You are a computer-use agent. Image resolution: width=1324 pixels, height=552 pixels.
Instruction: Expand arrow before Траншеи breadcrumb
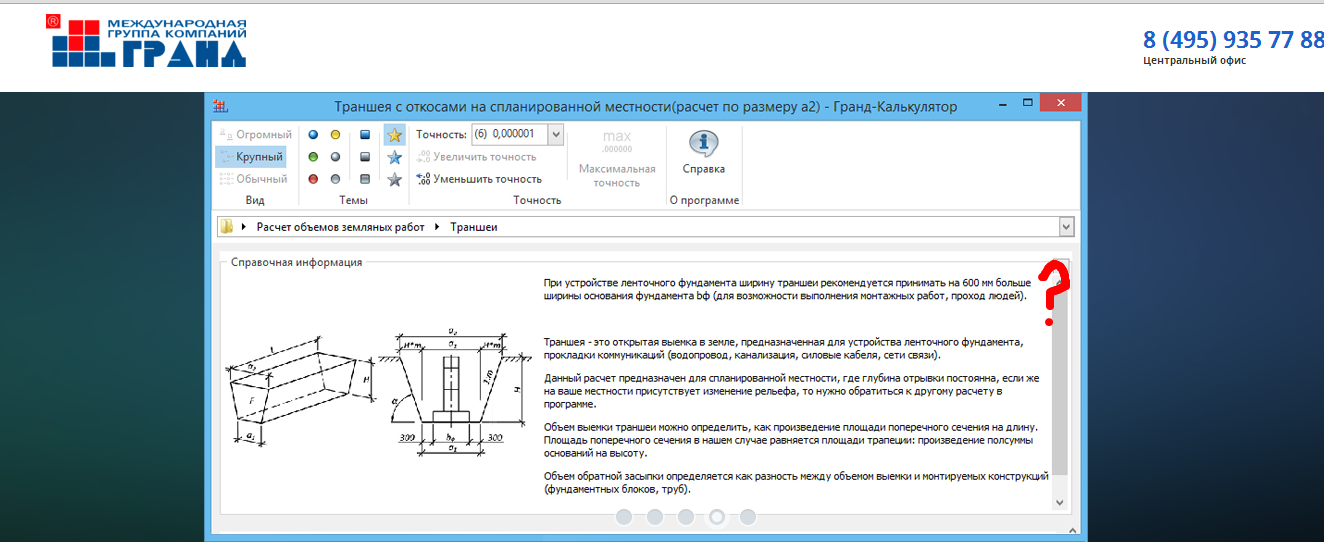(437, 227)
